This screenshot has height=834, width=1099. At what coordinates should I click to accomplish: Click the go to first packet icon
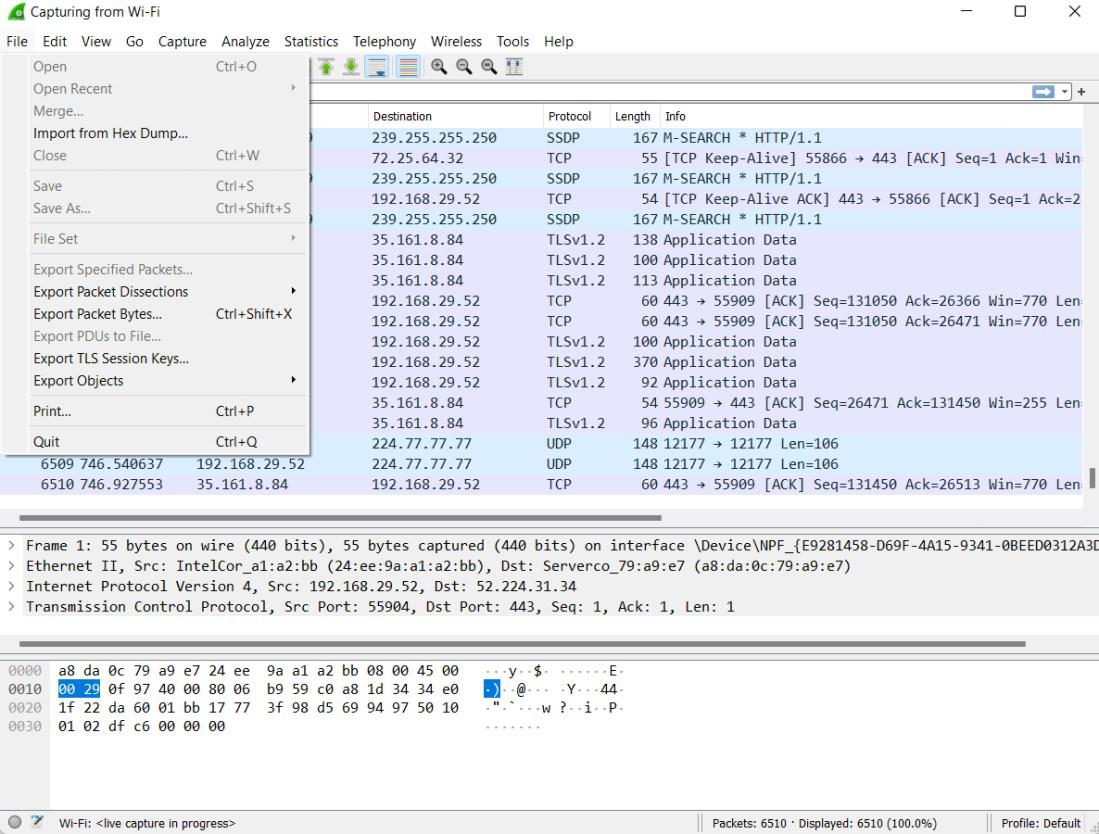point(326,67)
